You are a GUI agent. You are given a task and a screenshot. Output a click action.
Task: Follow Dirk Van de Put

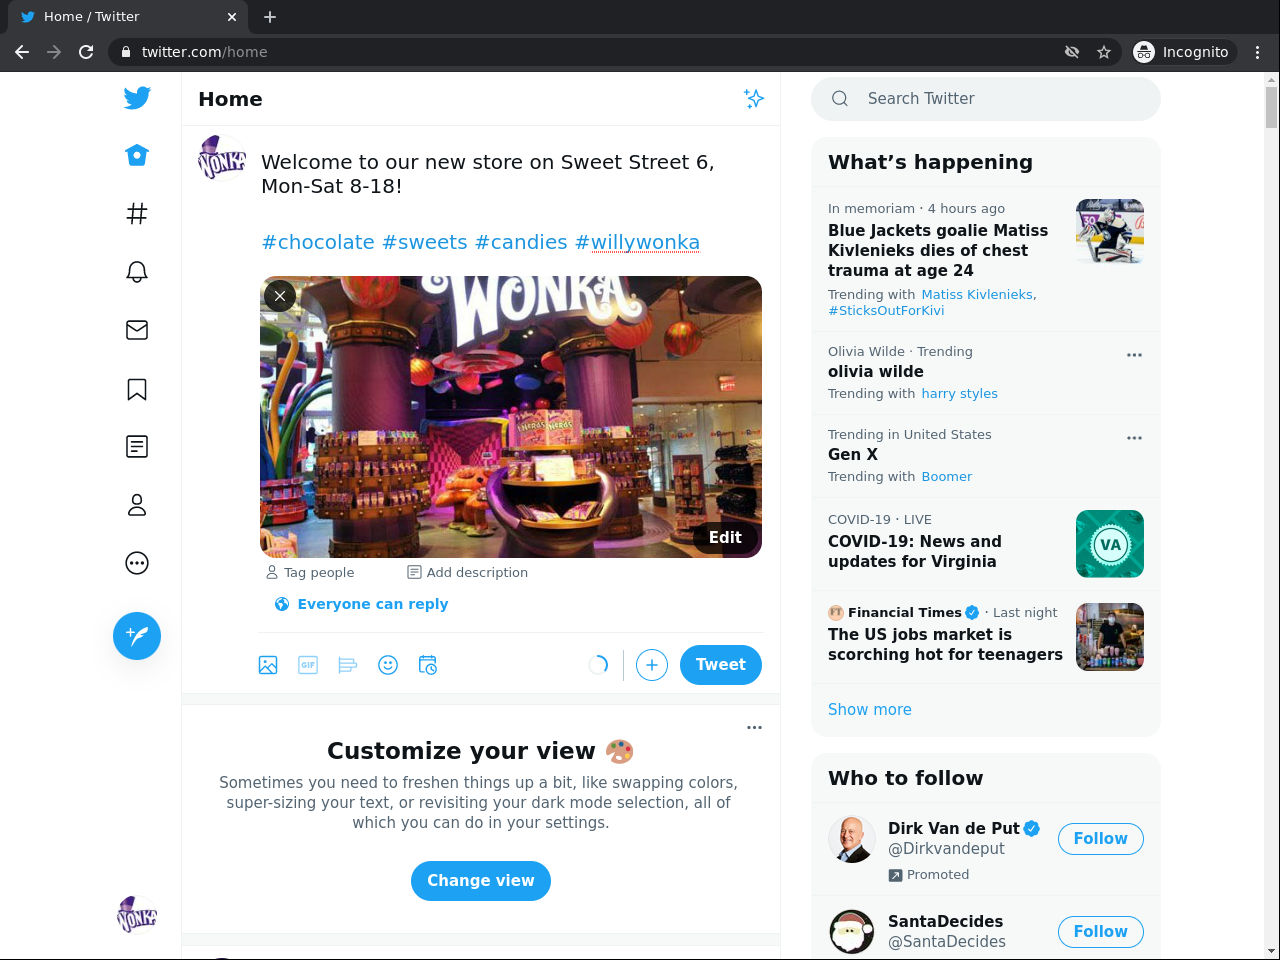pyautogui.click(x=1101, y=839)
